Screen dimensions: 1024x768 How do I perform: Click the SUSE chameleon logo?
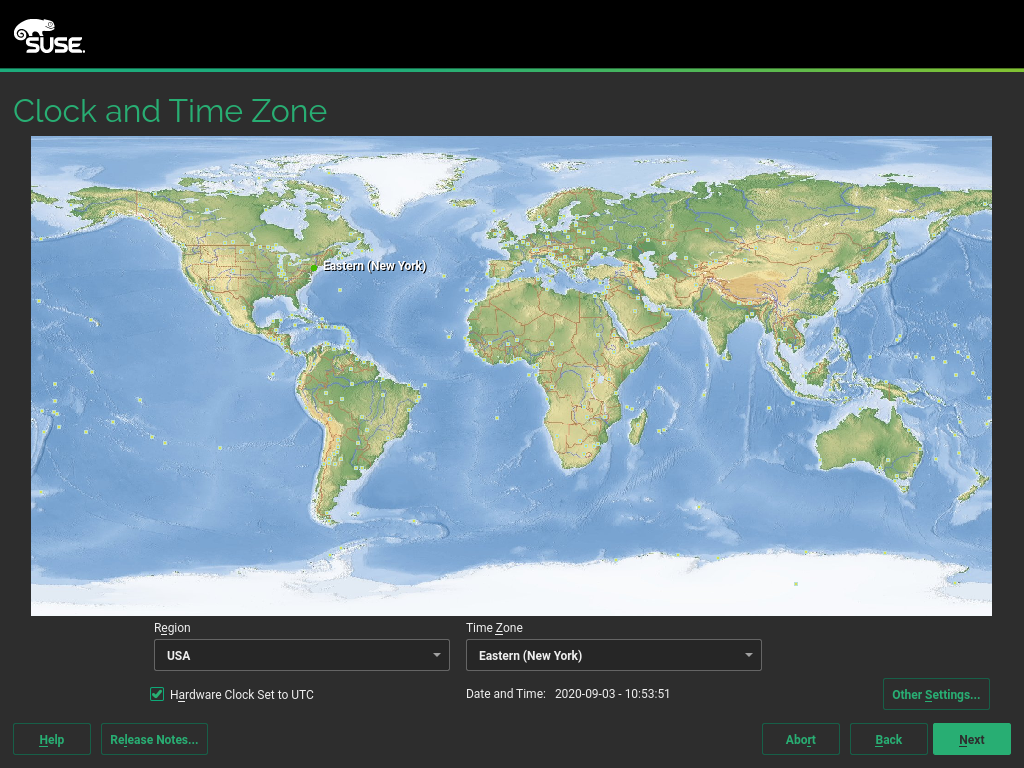tap(48, 36)
